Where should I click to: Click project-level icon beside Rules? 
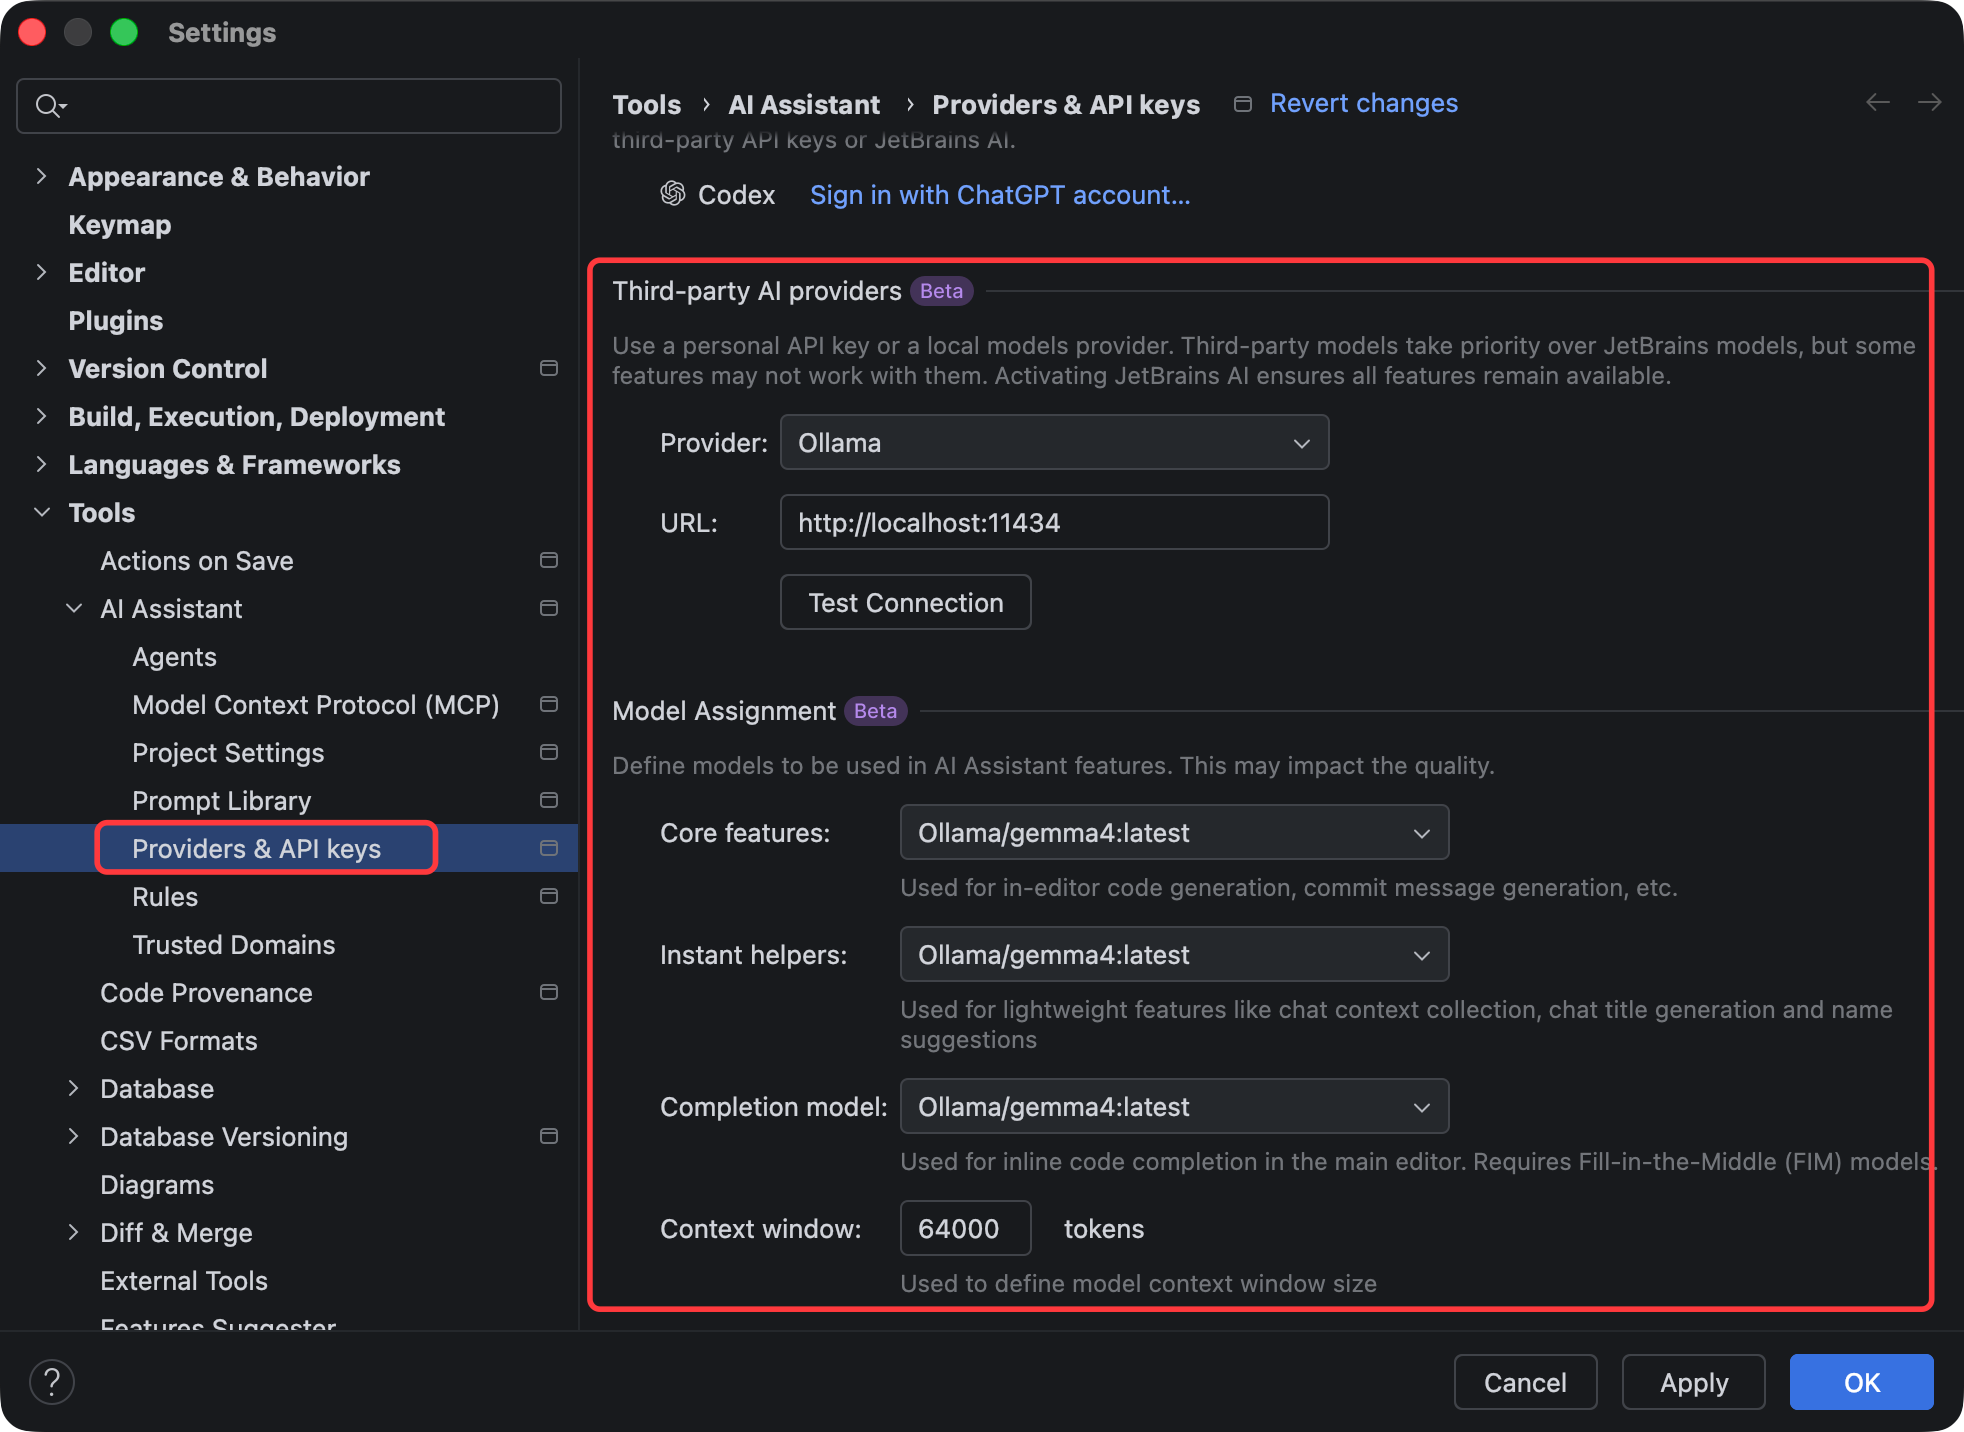[548, 896]
